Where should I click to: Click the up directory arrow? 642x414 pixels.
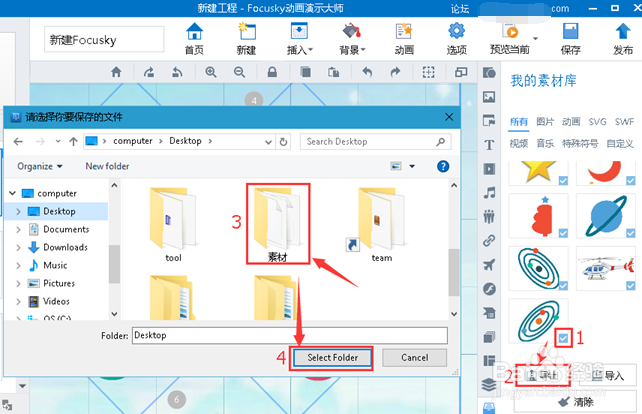pyautogui.click(x=73, y=142)
